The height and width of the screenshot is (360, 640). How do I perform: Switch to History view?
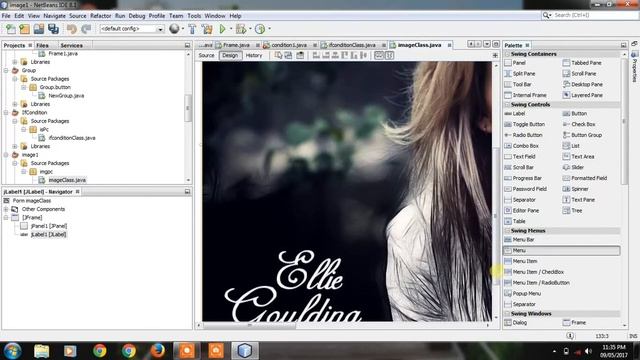pyautogui.click(x=254, y=55)
